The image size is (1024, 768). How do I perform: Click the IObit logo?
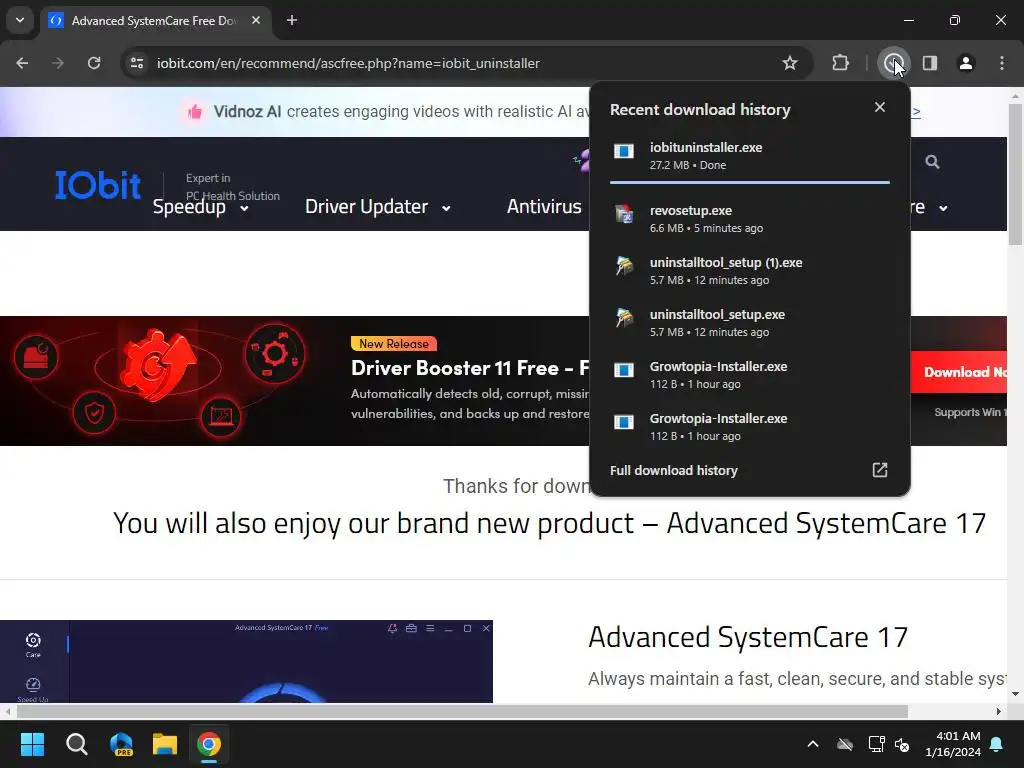[x=98, y=185]
